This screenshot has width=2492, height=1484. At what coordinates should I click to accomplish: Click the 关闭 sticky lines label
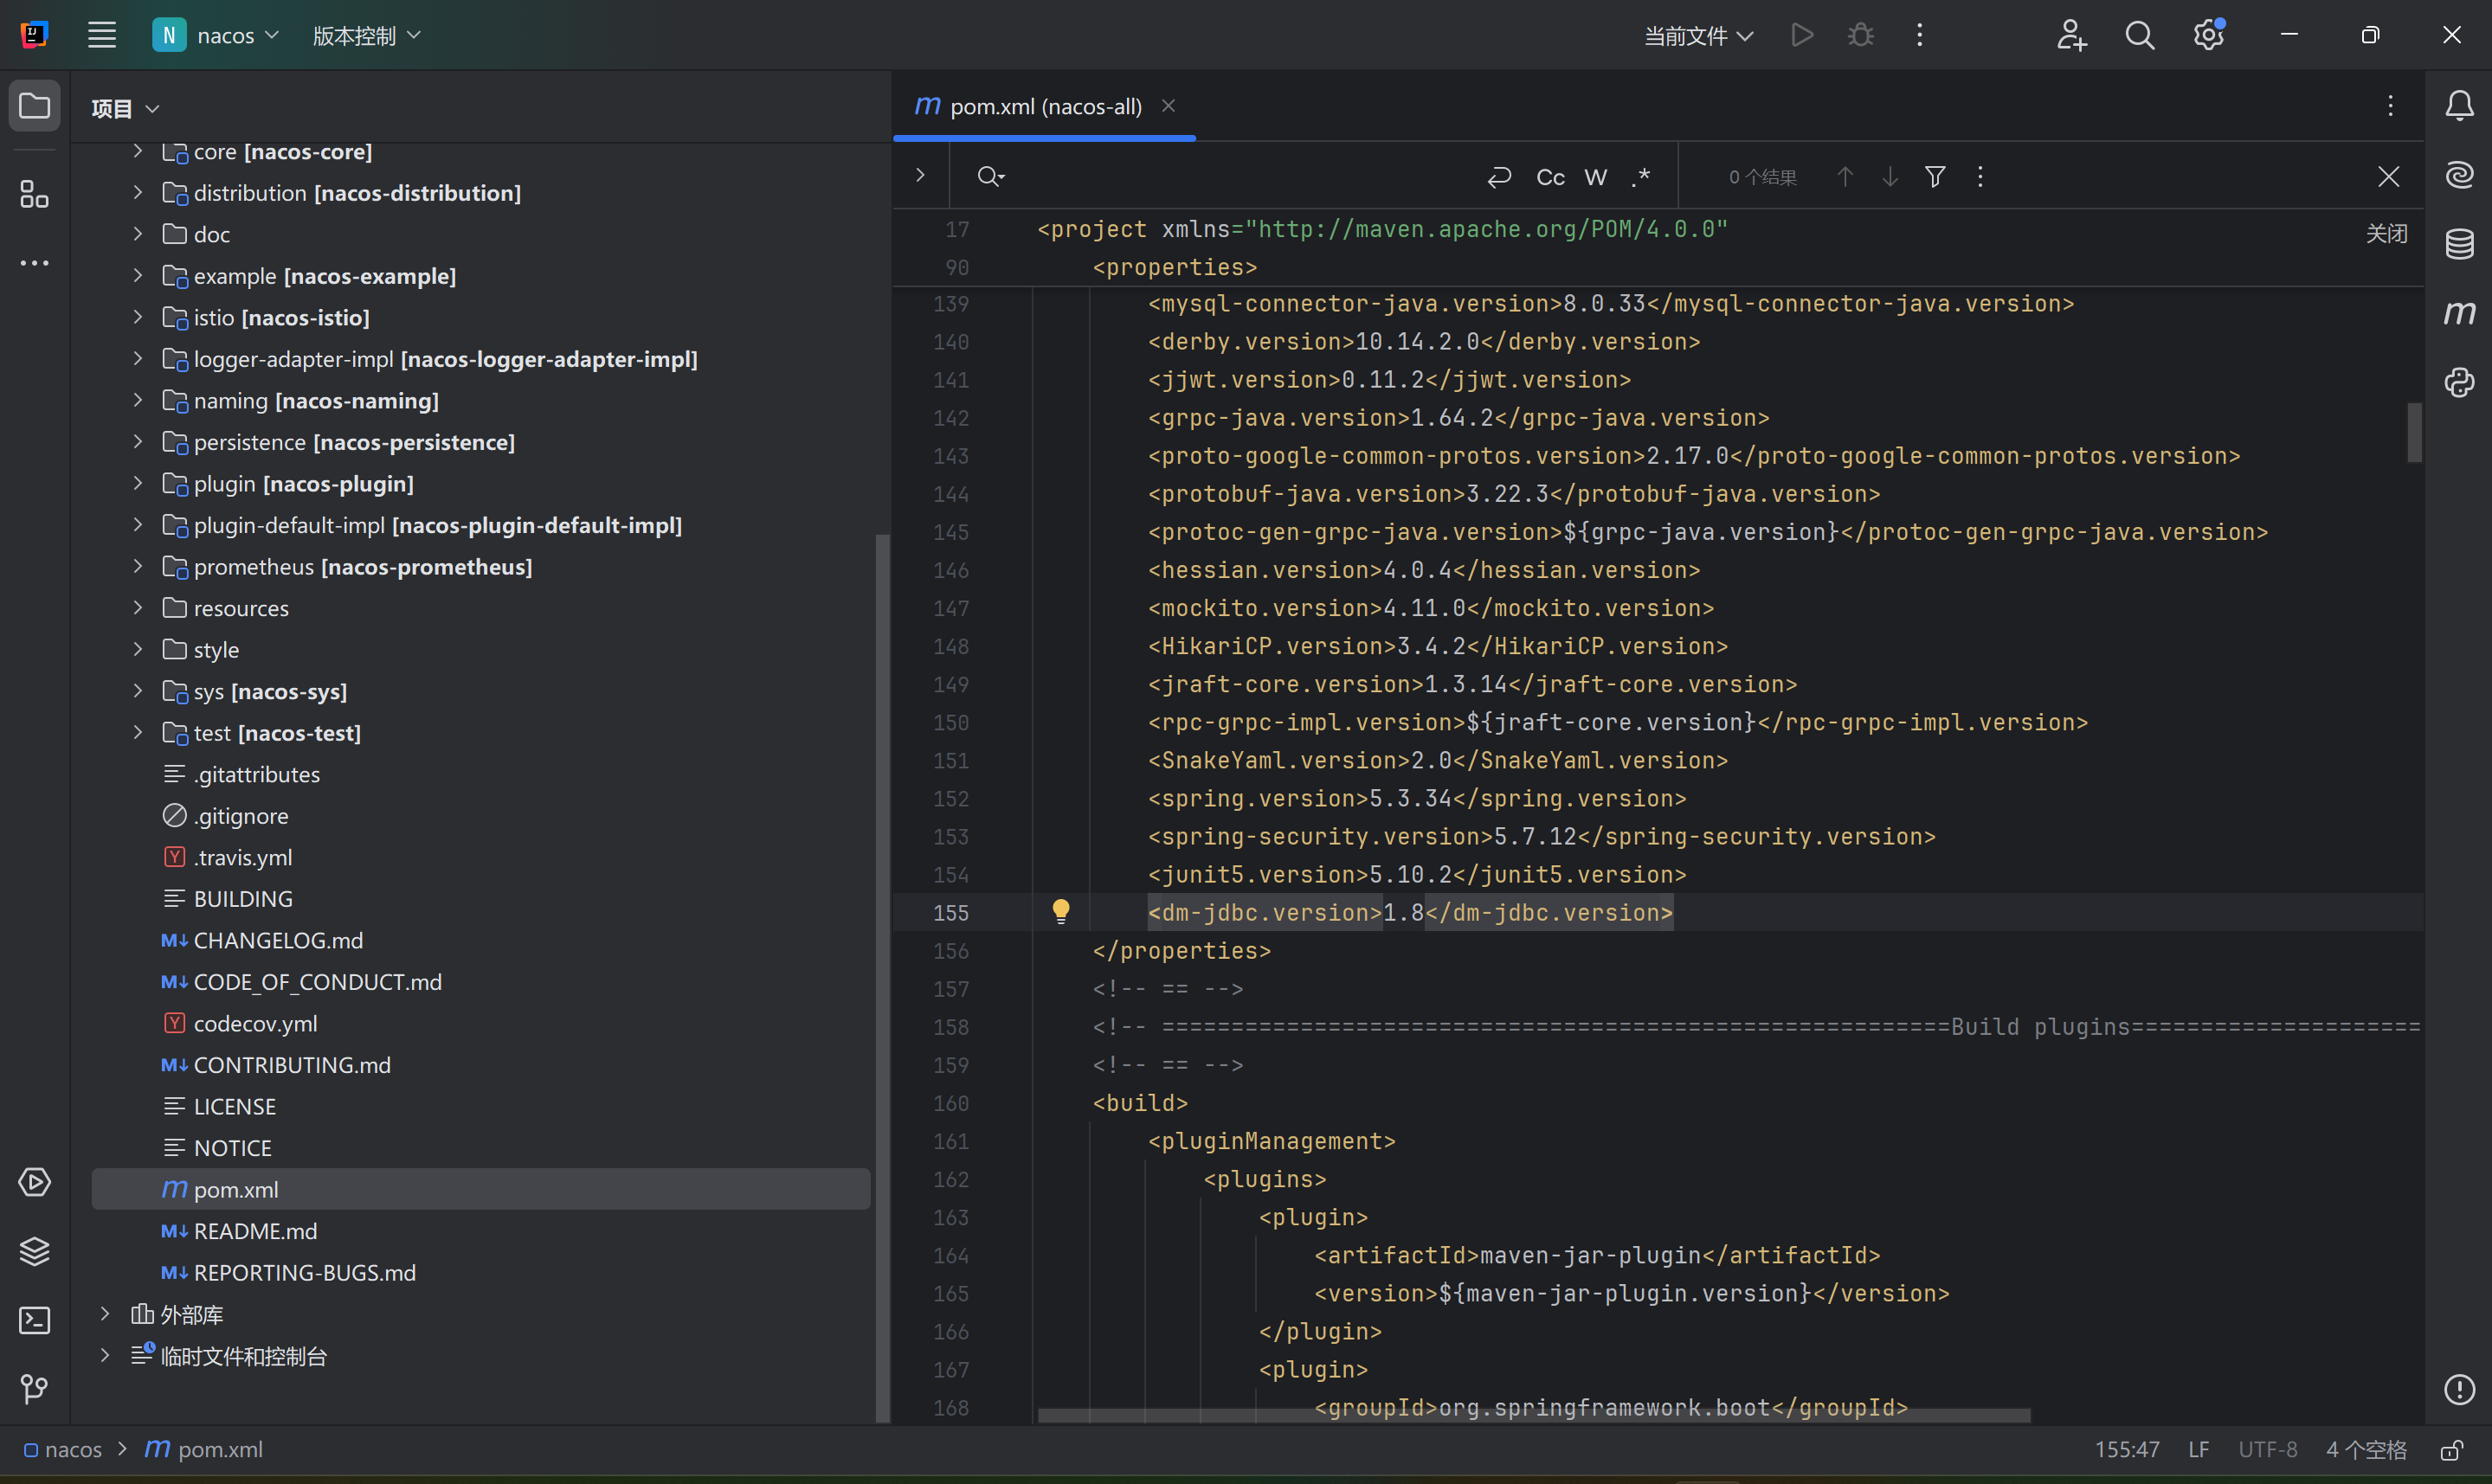[2386, 234]
